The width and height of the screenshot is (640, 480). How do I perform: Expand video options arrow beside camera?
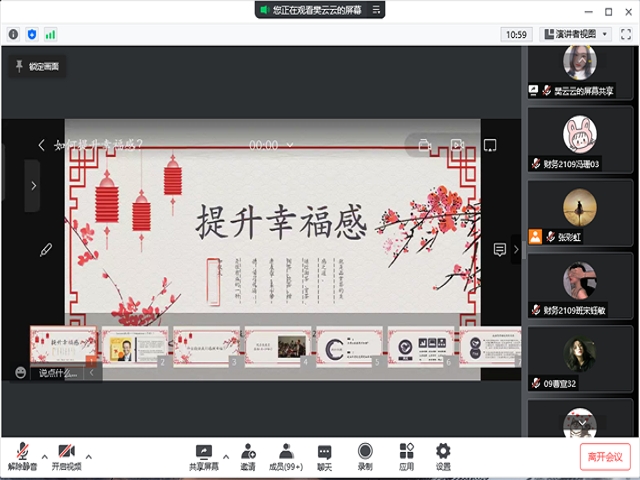coord(89,457)
